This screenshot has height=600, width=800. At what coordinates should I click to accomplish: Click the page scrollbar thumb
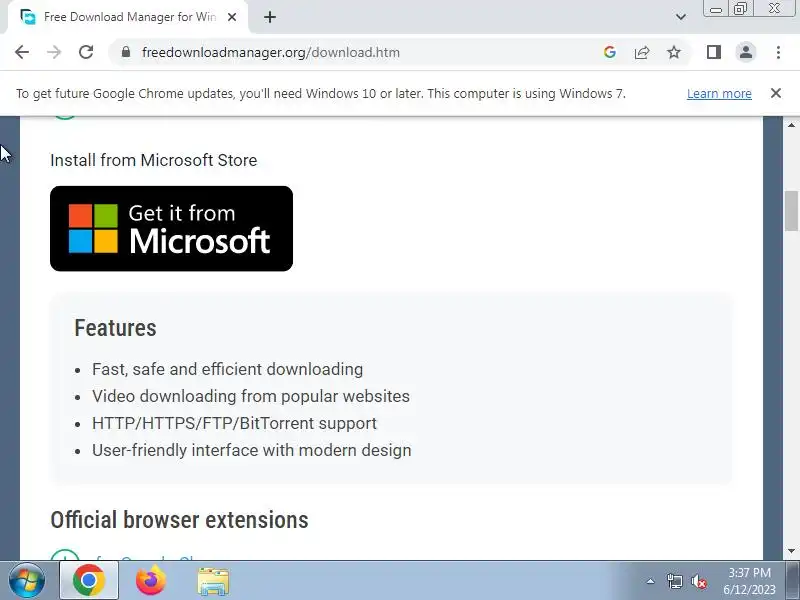tap(791, 210)
